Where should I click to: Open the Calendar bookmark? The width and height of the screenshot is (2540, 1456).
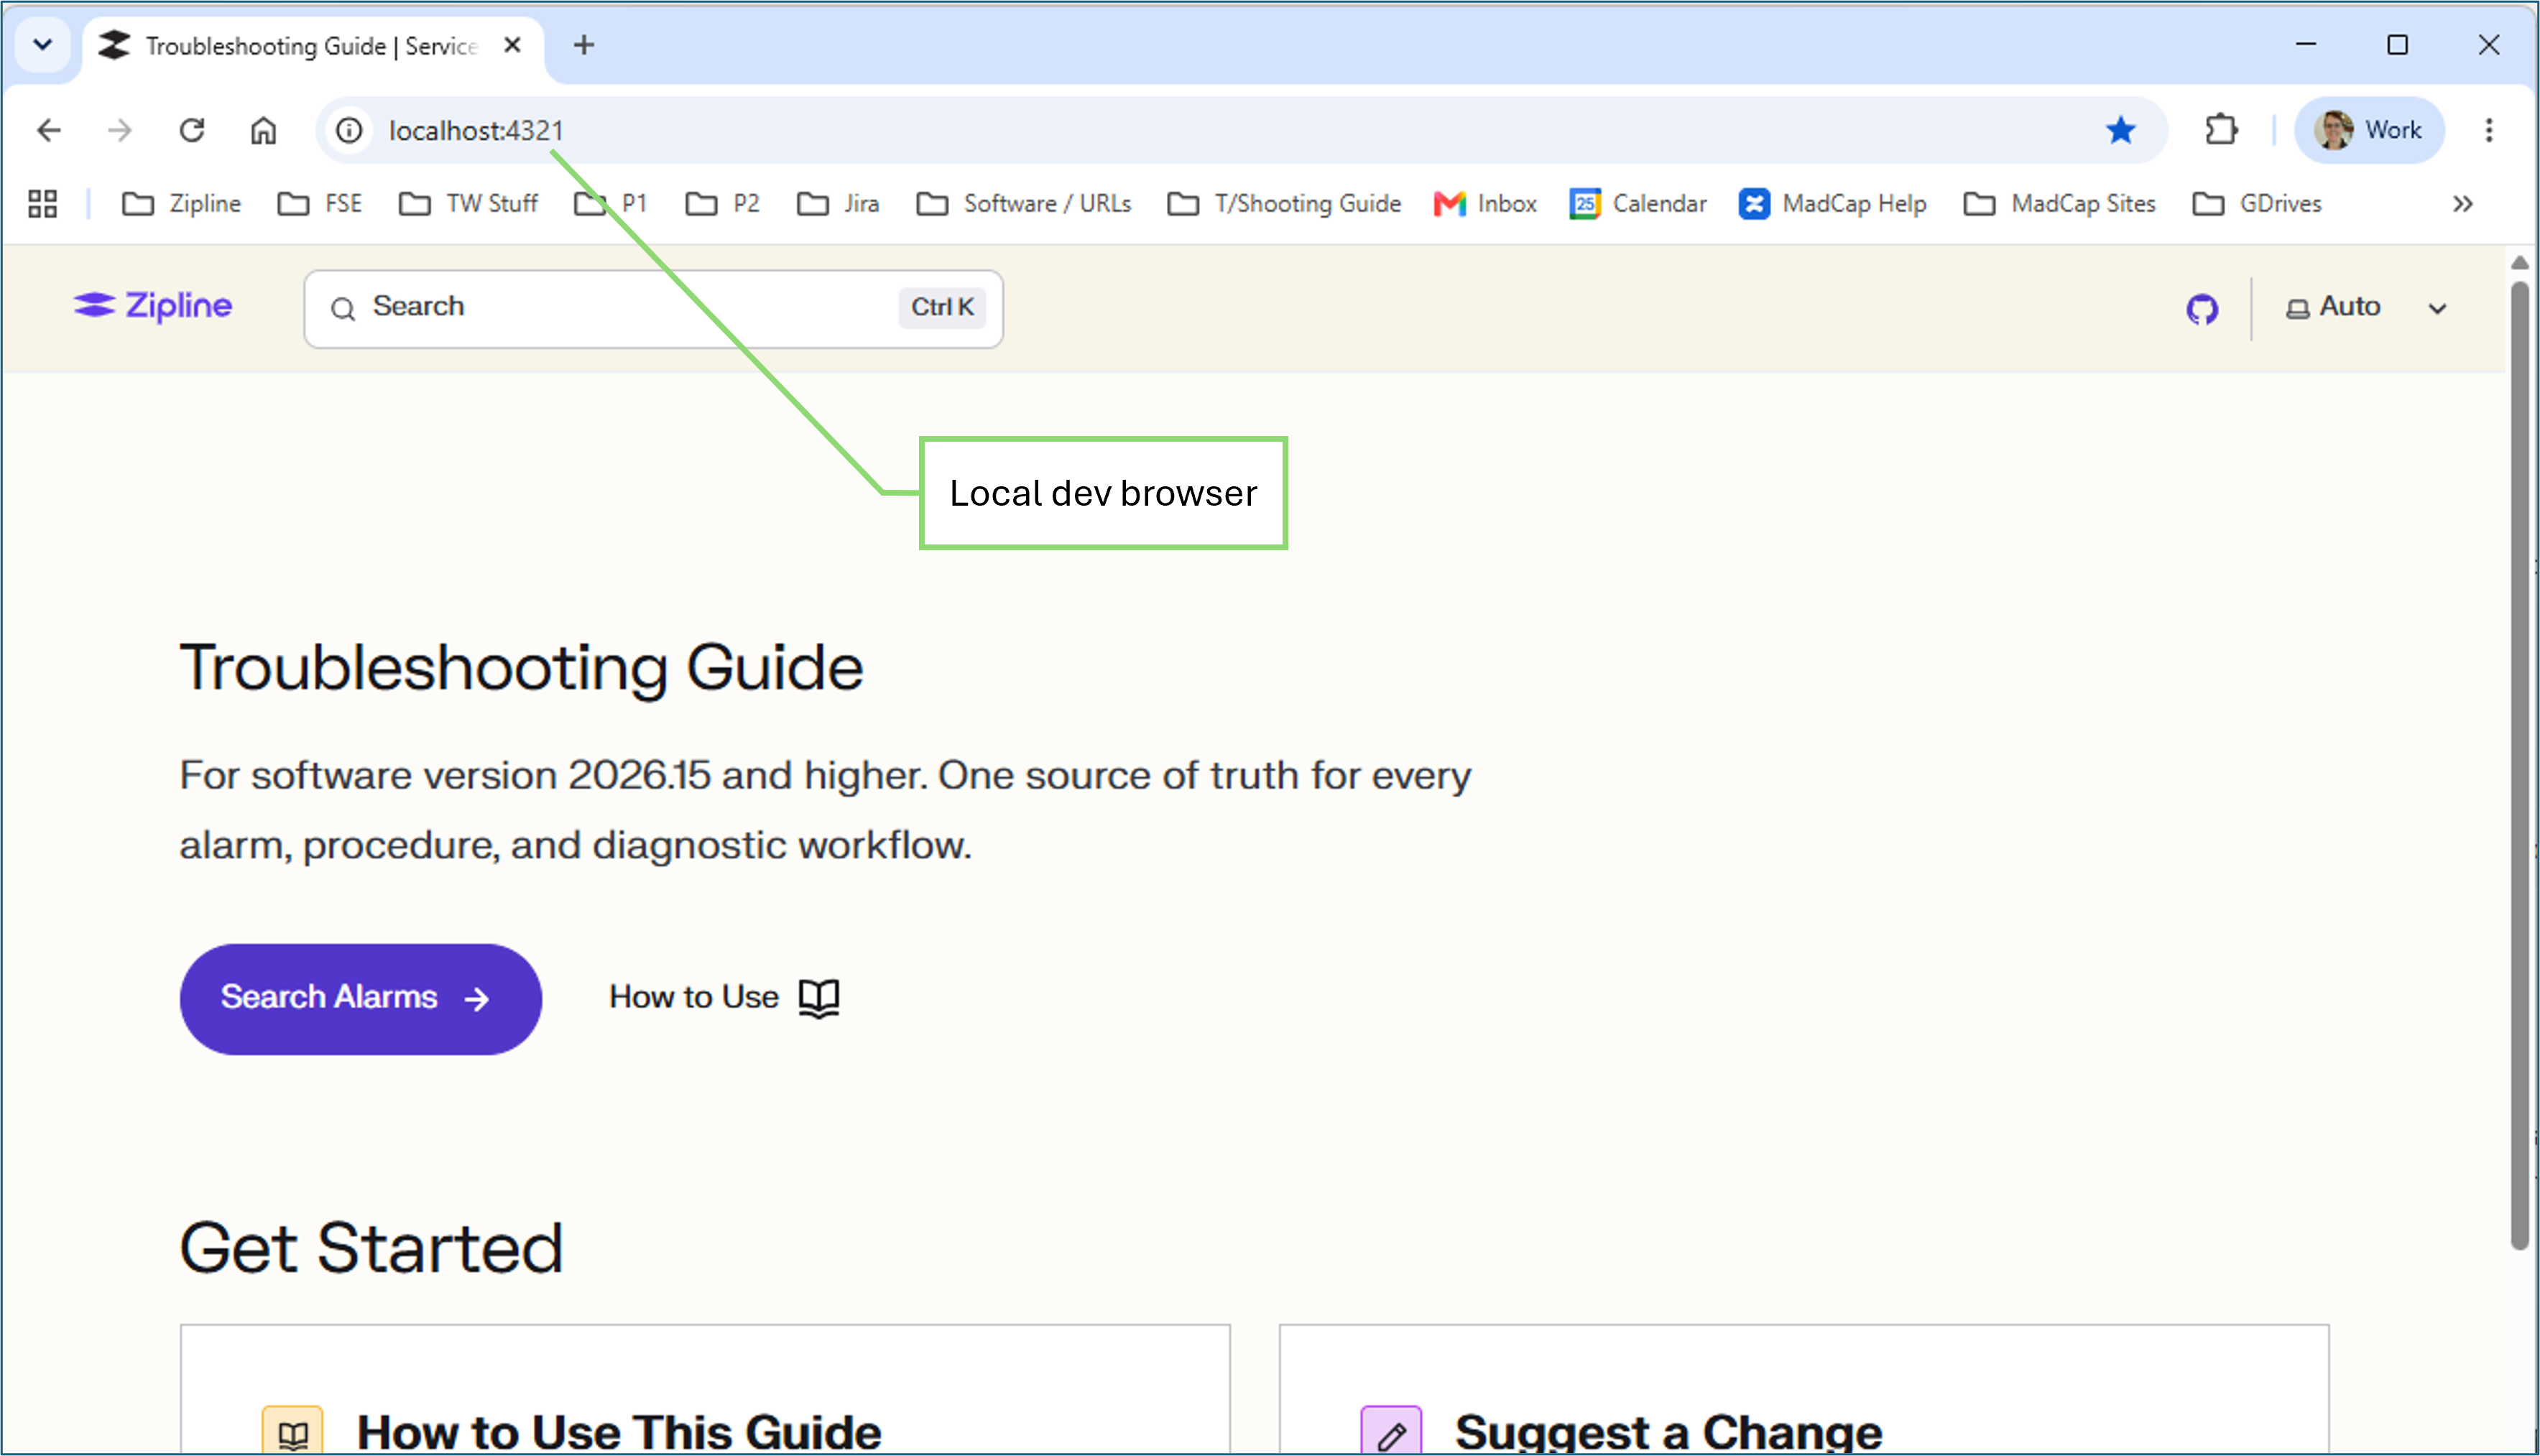click(1638, 204)
